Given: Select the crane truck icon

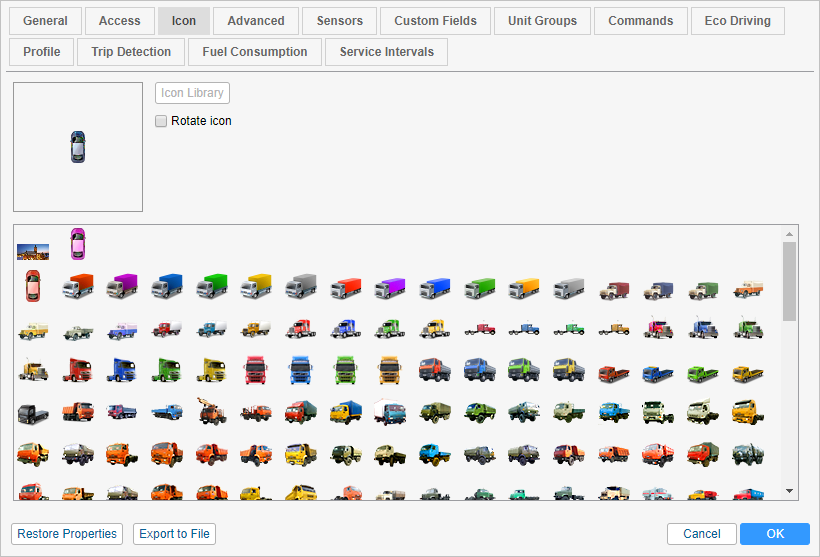Looking at the screenshot, I should coord(212,411).
